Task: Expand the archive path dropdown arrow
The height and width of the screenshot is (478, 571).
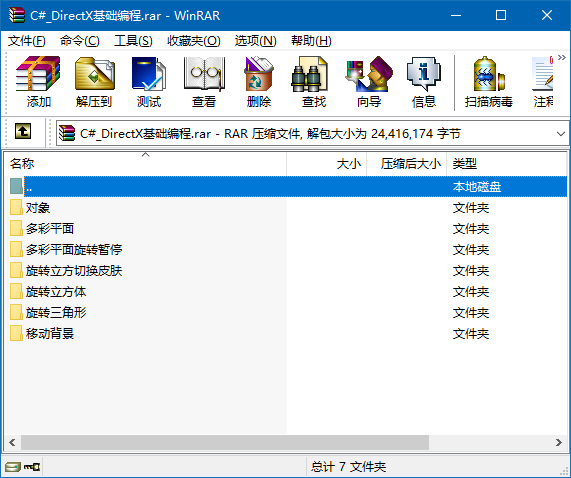Action: pos(561,134)
